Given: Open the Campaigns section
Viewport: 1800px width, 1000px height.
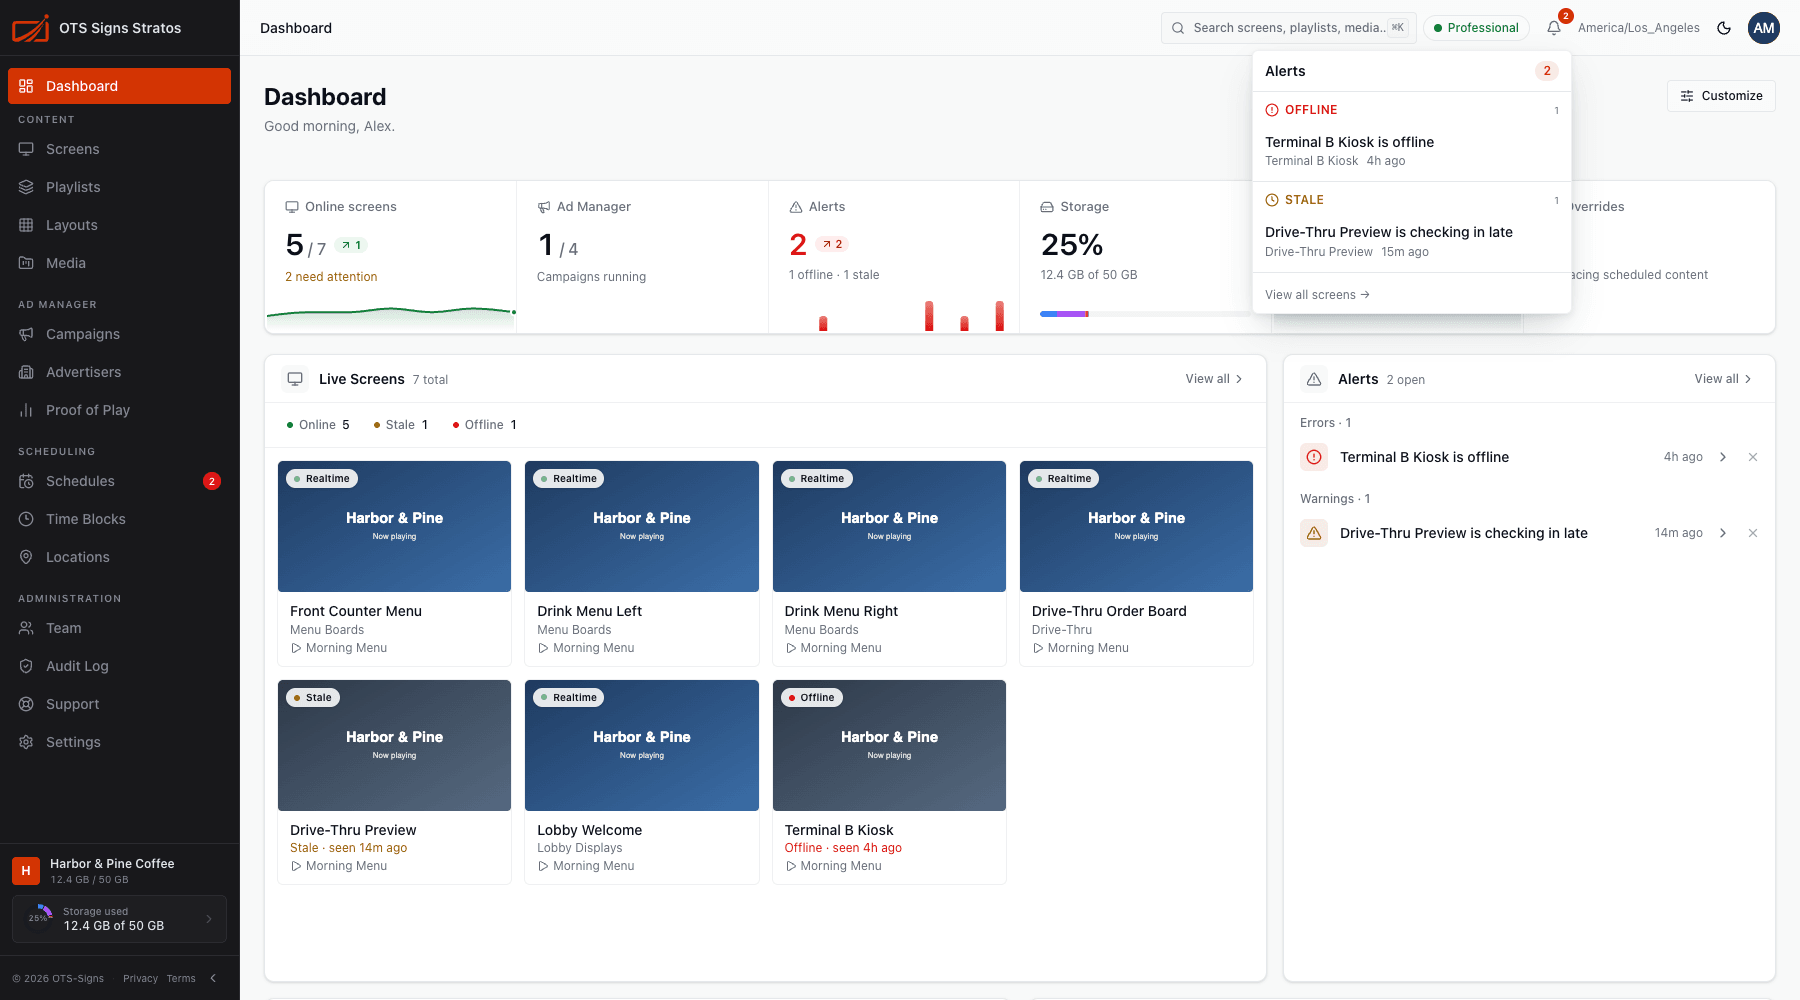Looking at the screenshot, I should (x=119, y=334).
